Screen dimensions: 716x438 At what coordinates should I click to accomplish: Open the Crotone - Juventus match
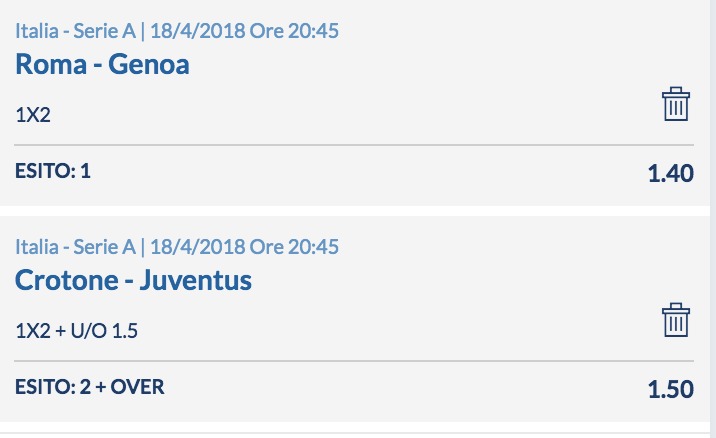[133, 280]
